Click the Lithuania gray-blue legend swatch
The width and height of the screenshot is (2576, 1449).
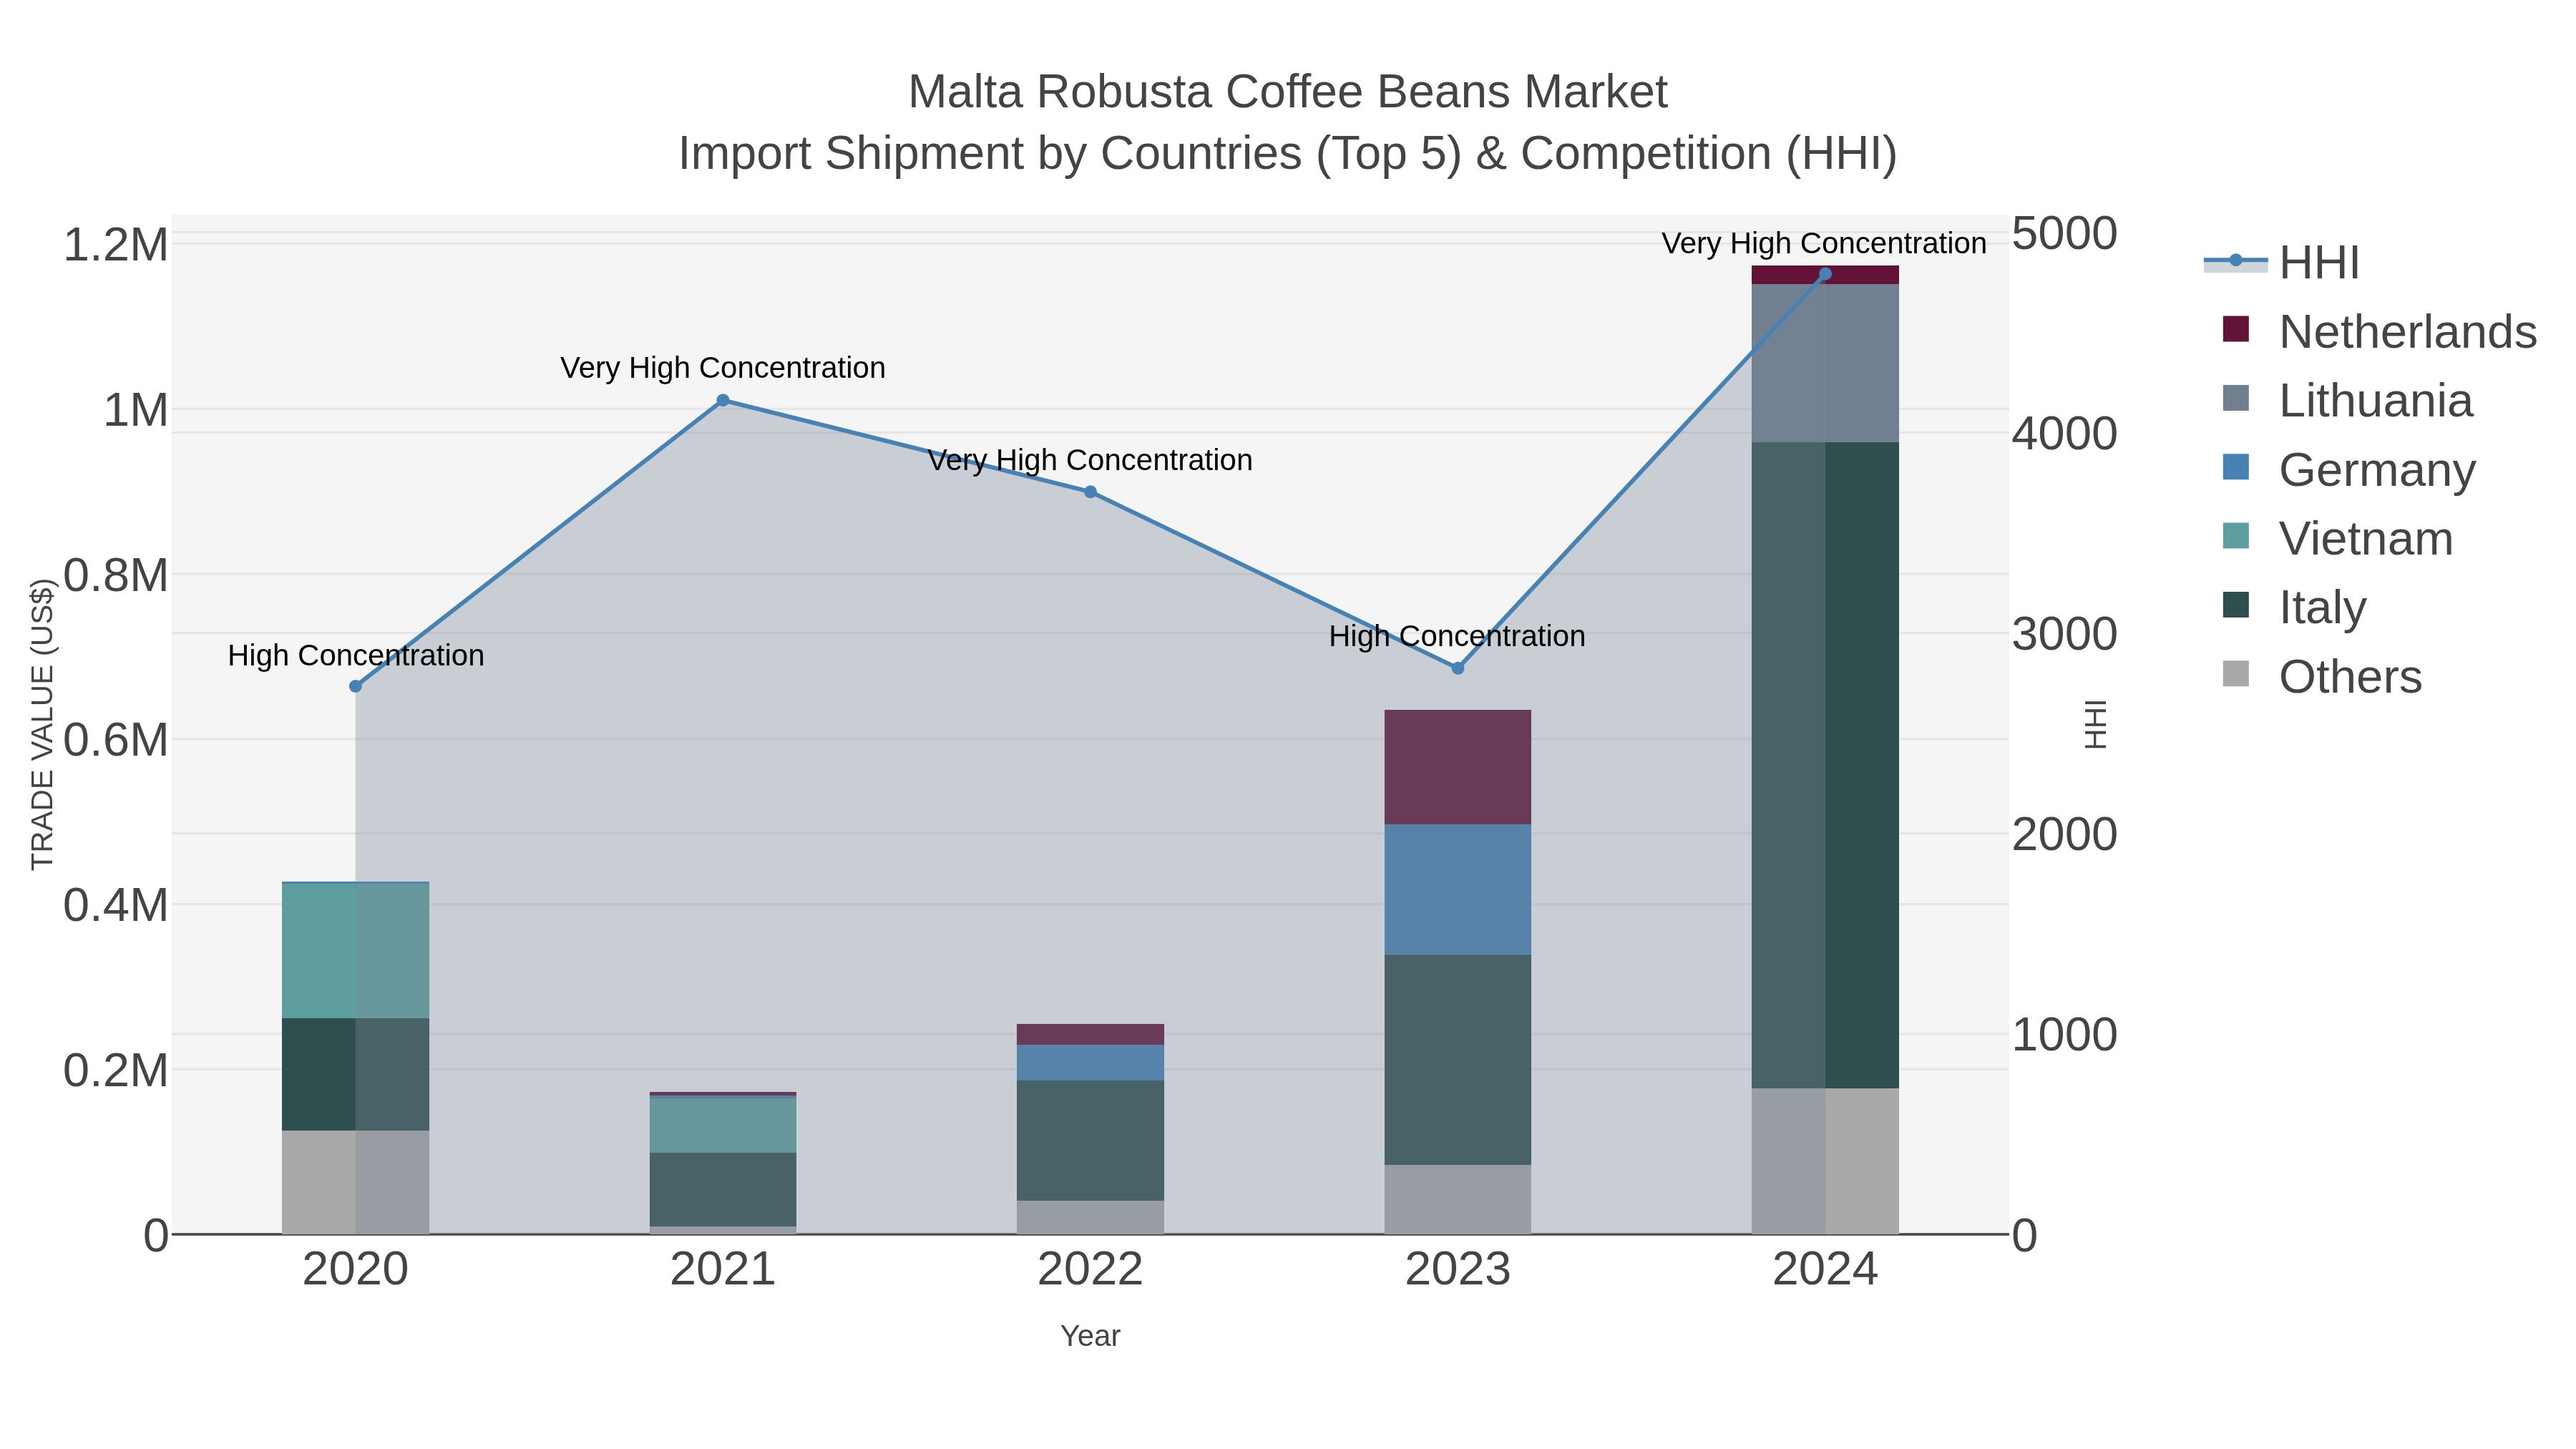tap(2236, 398)
